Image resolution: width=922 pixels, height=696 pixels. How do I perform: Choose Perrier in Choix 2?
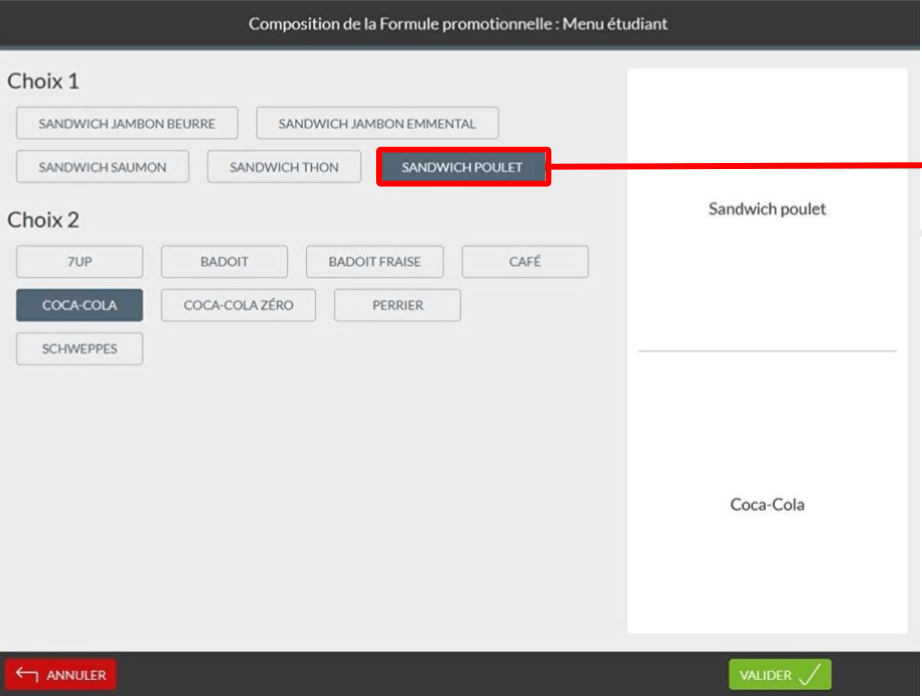[x=397, y=305]
